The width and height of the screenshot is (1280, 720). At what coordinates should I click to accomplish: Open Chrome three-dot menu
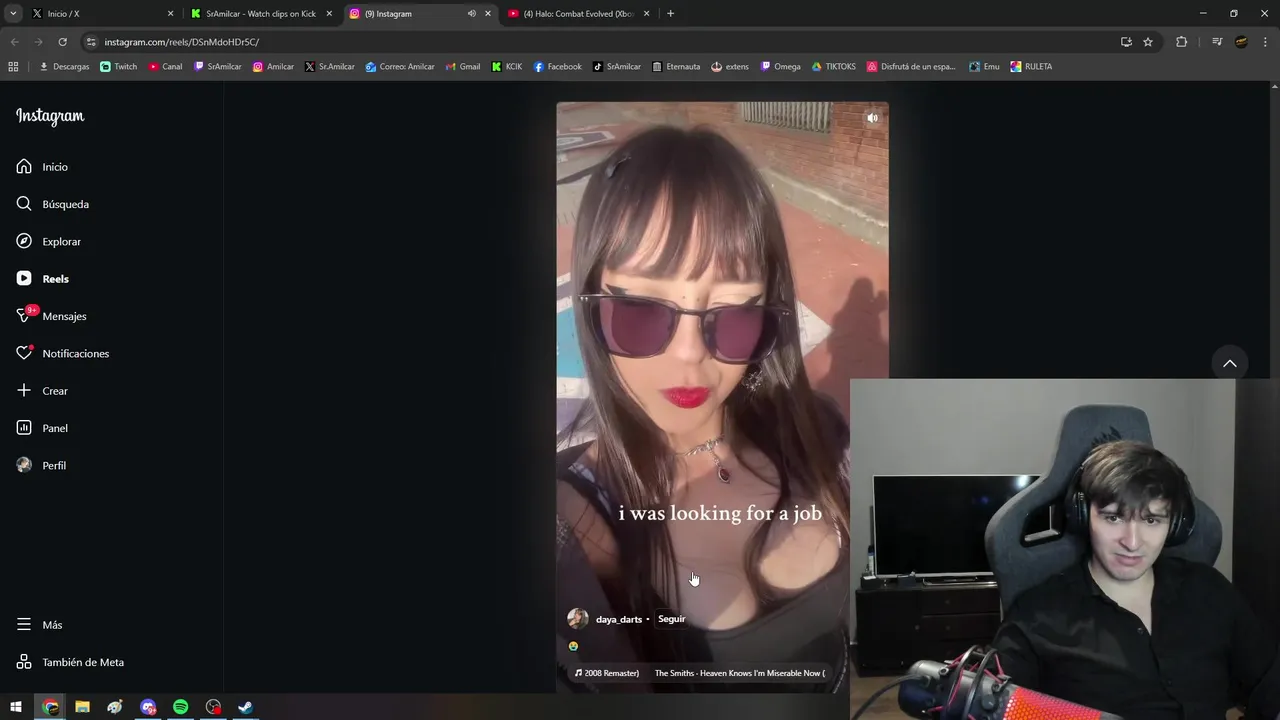click(1266, 42)
